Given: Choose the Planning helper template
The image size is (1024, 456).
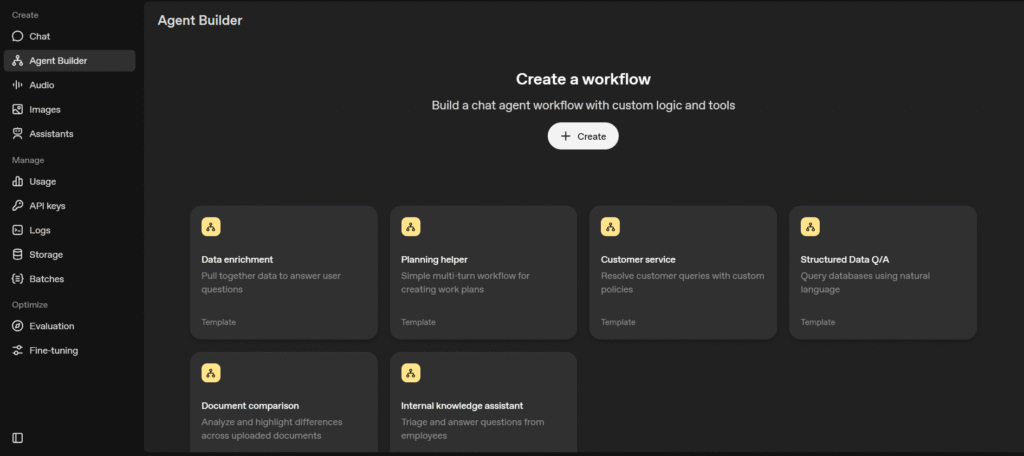Looking at the screenshot, I should click(483, 272).
